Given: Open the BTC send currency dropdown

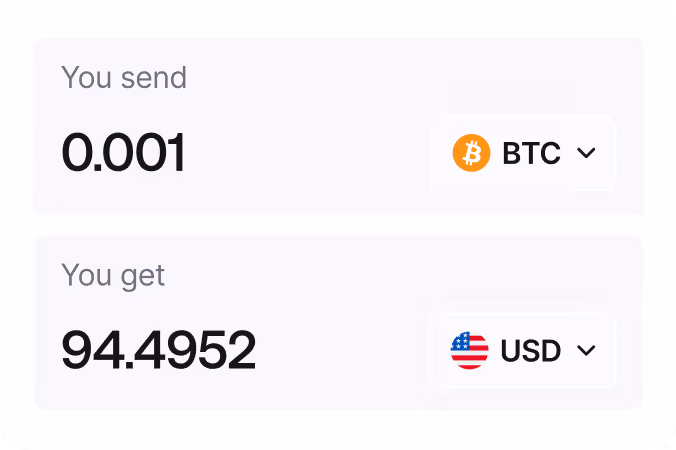Looking at the screenshot, I should 524,154.
